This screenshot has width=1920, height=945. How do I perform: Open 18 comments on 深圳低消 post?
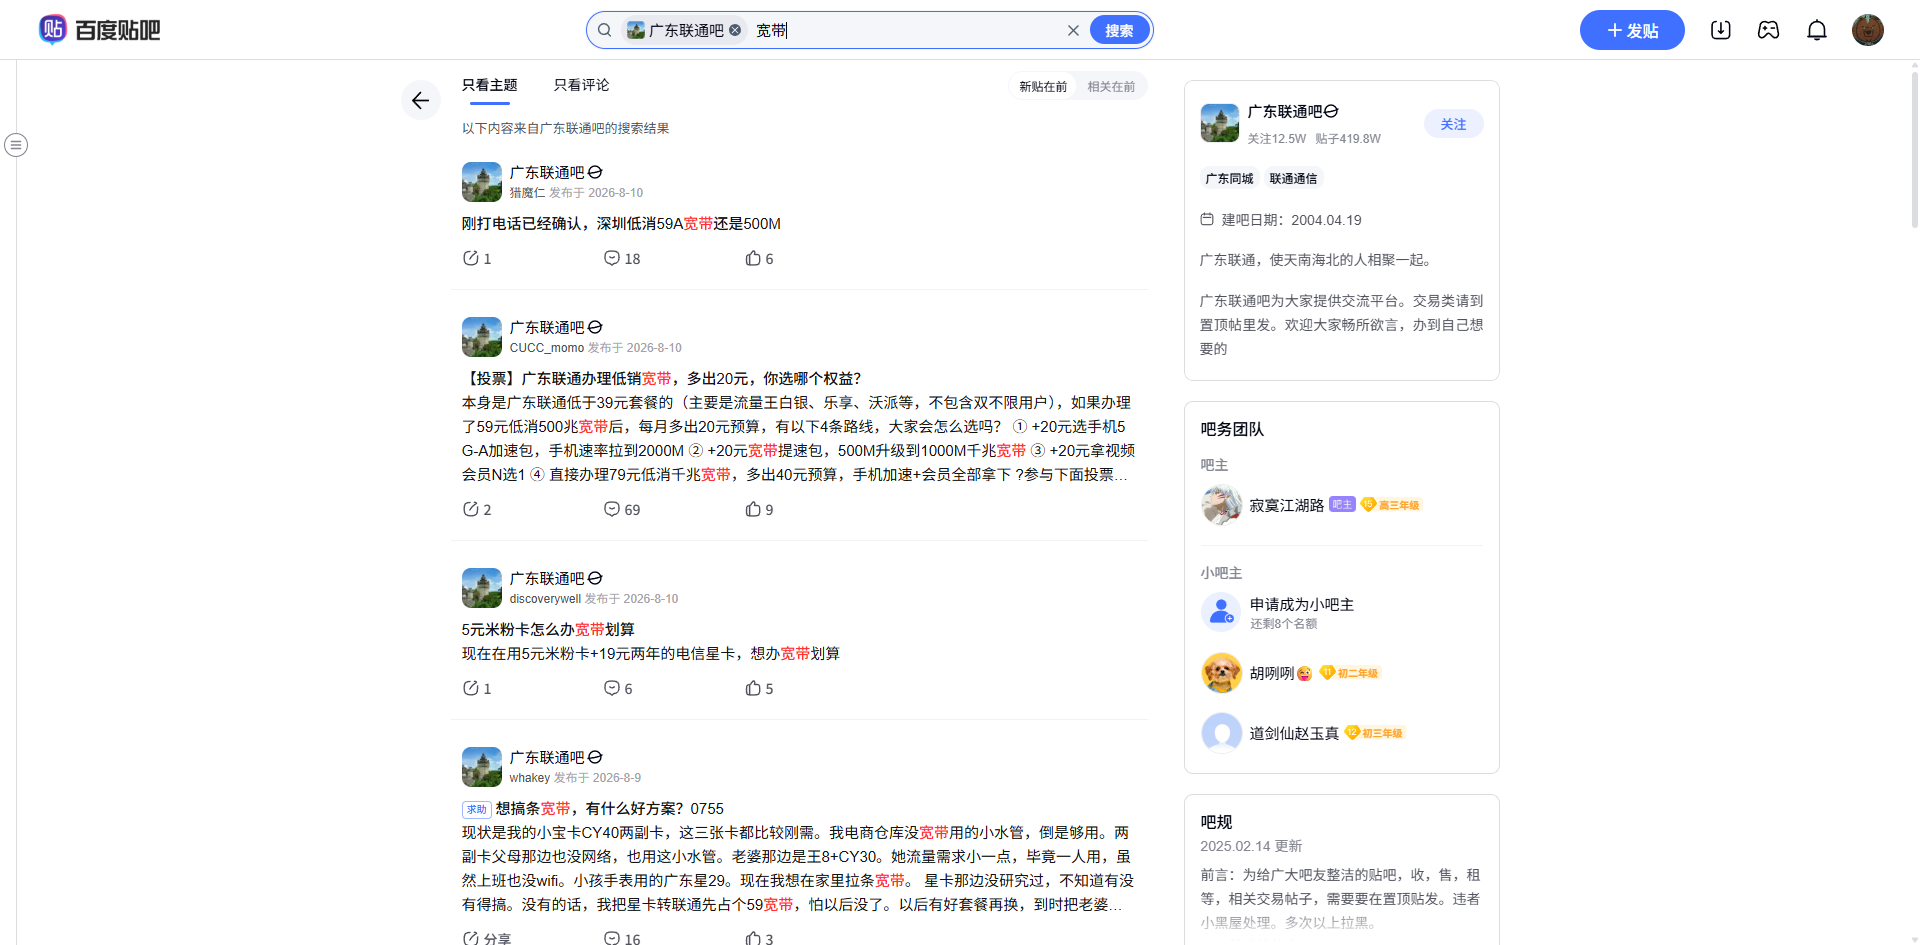622,259
